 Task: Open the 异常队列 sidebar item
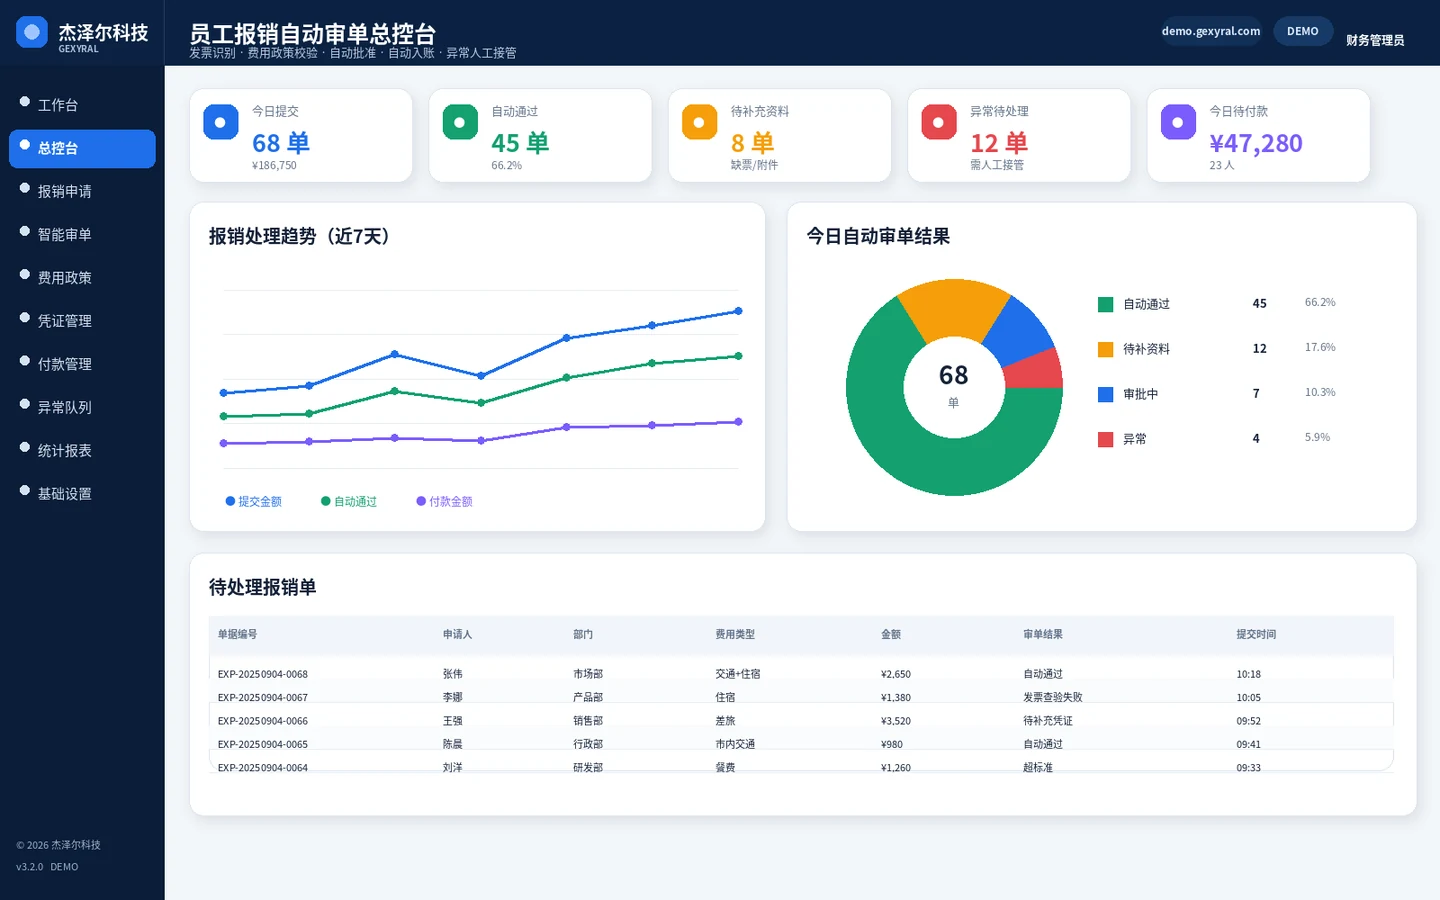pos(82,407)
